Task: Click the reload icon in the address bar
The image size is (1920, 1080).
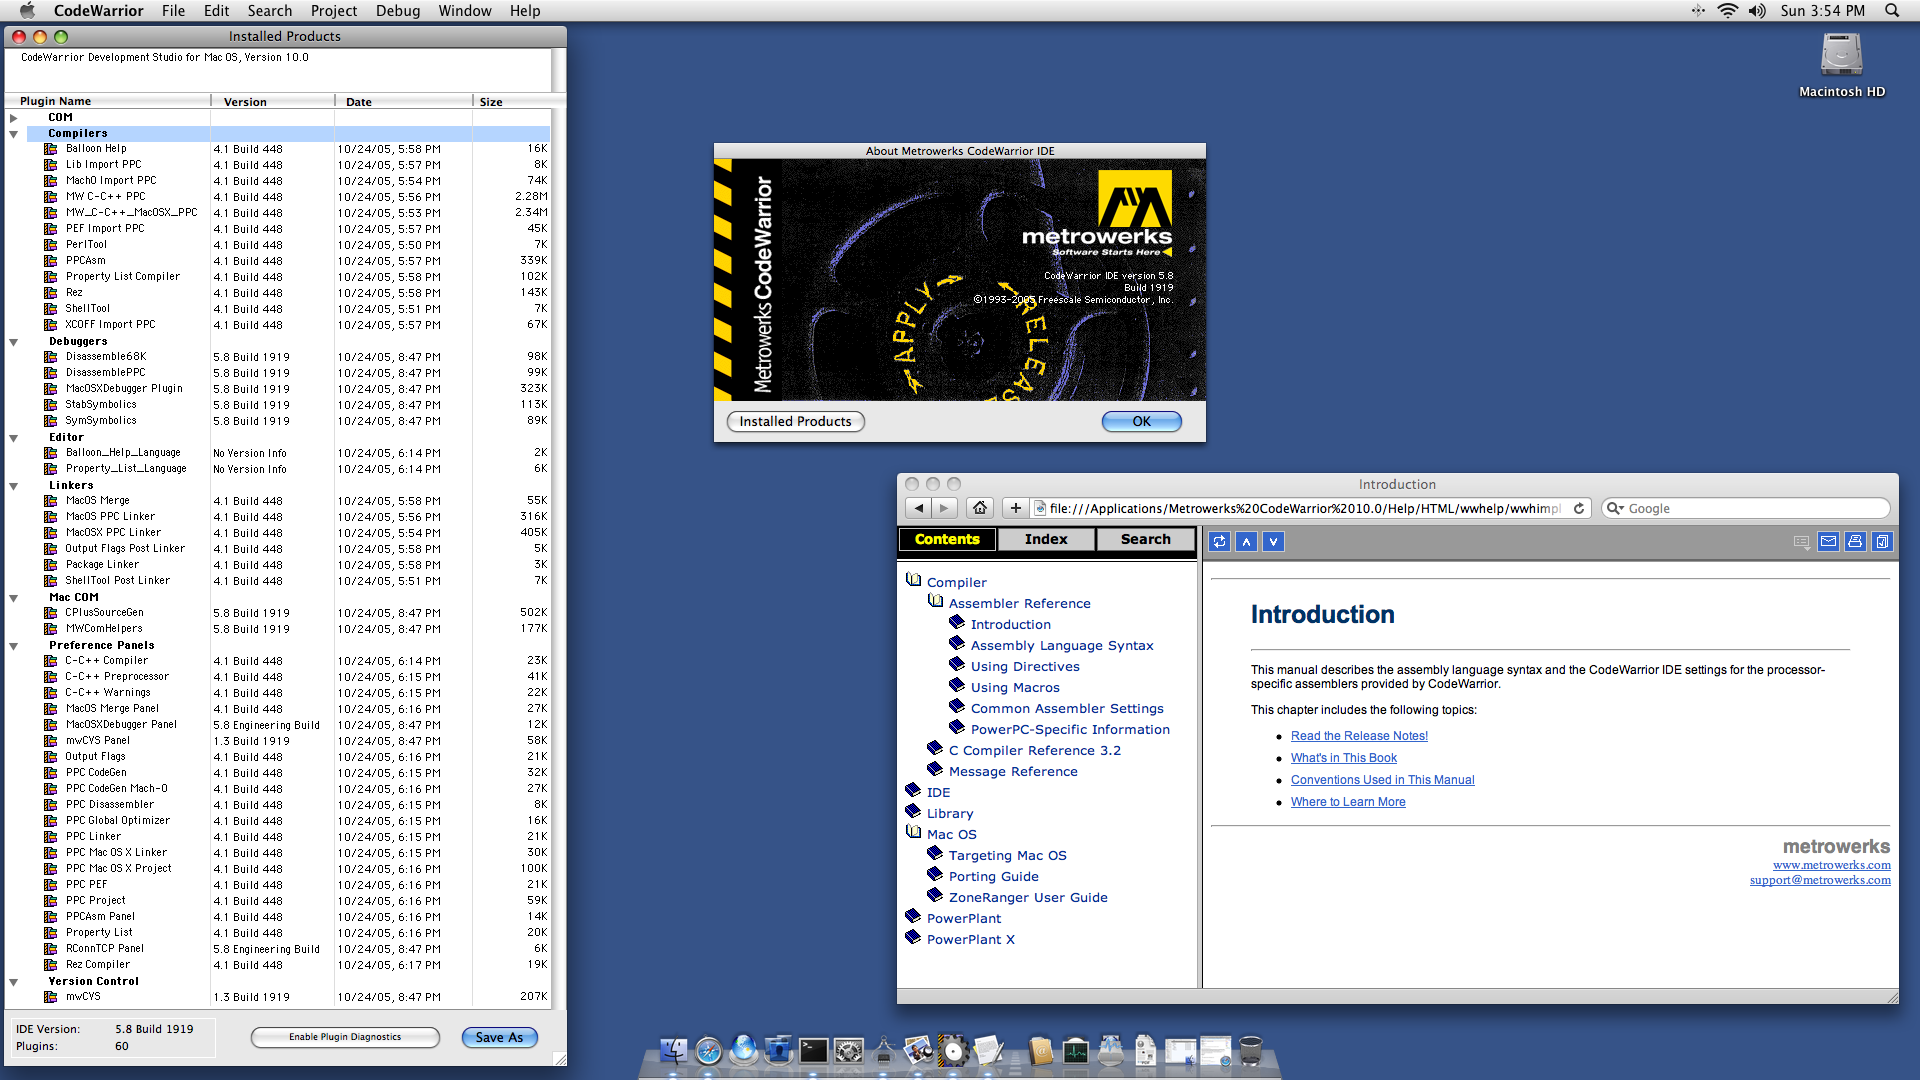Action: 1579,508
